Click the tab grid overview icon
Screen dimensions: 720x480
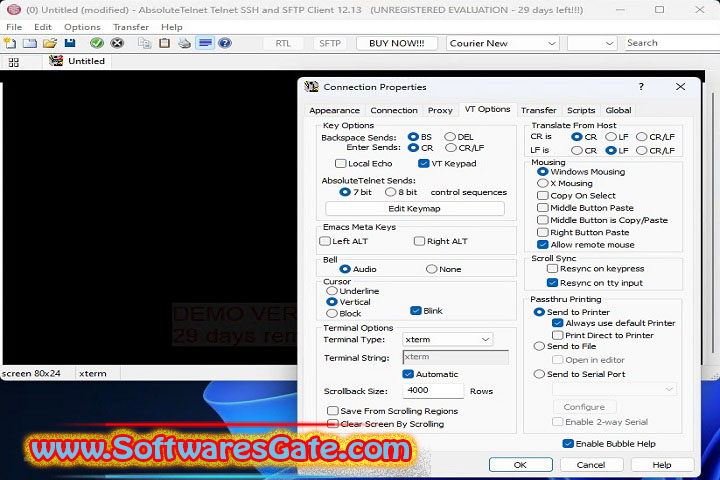tap(14, 62)
